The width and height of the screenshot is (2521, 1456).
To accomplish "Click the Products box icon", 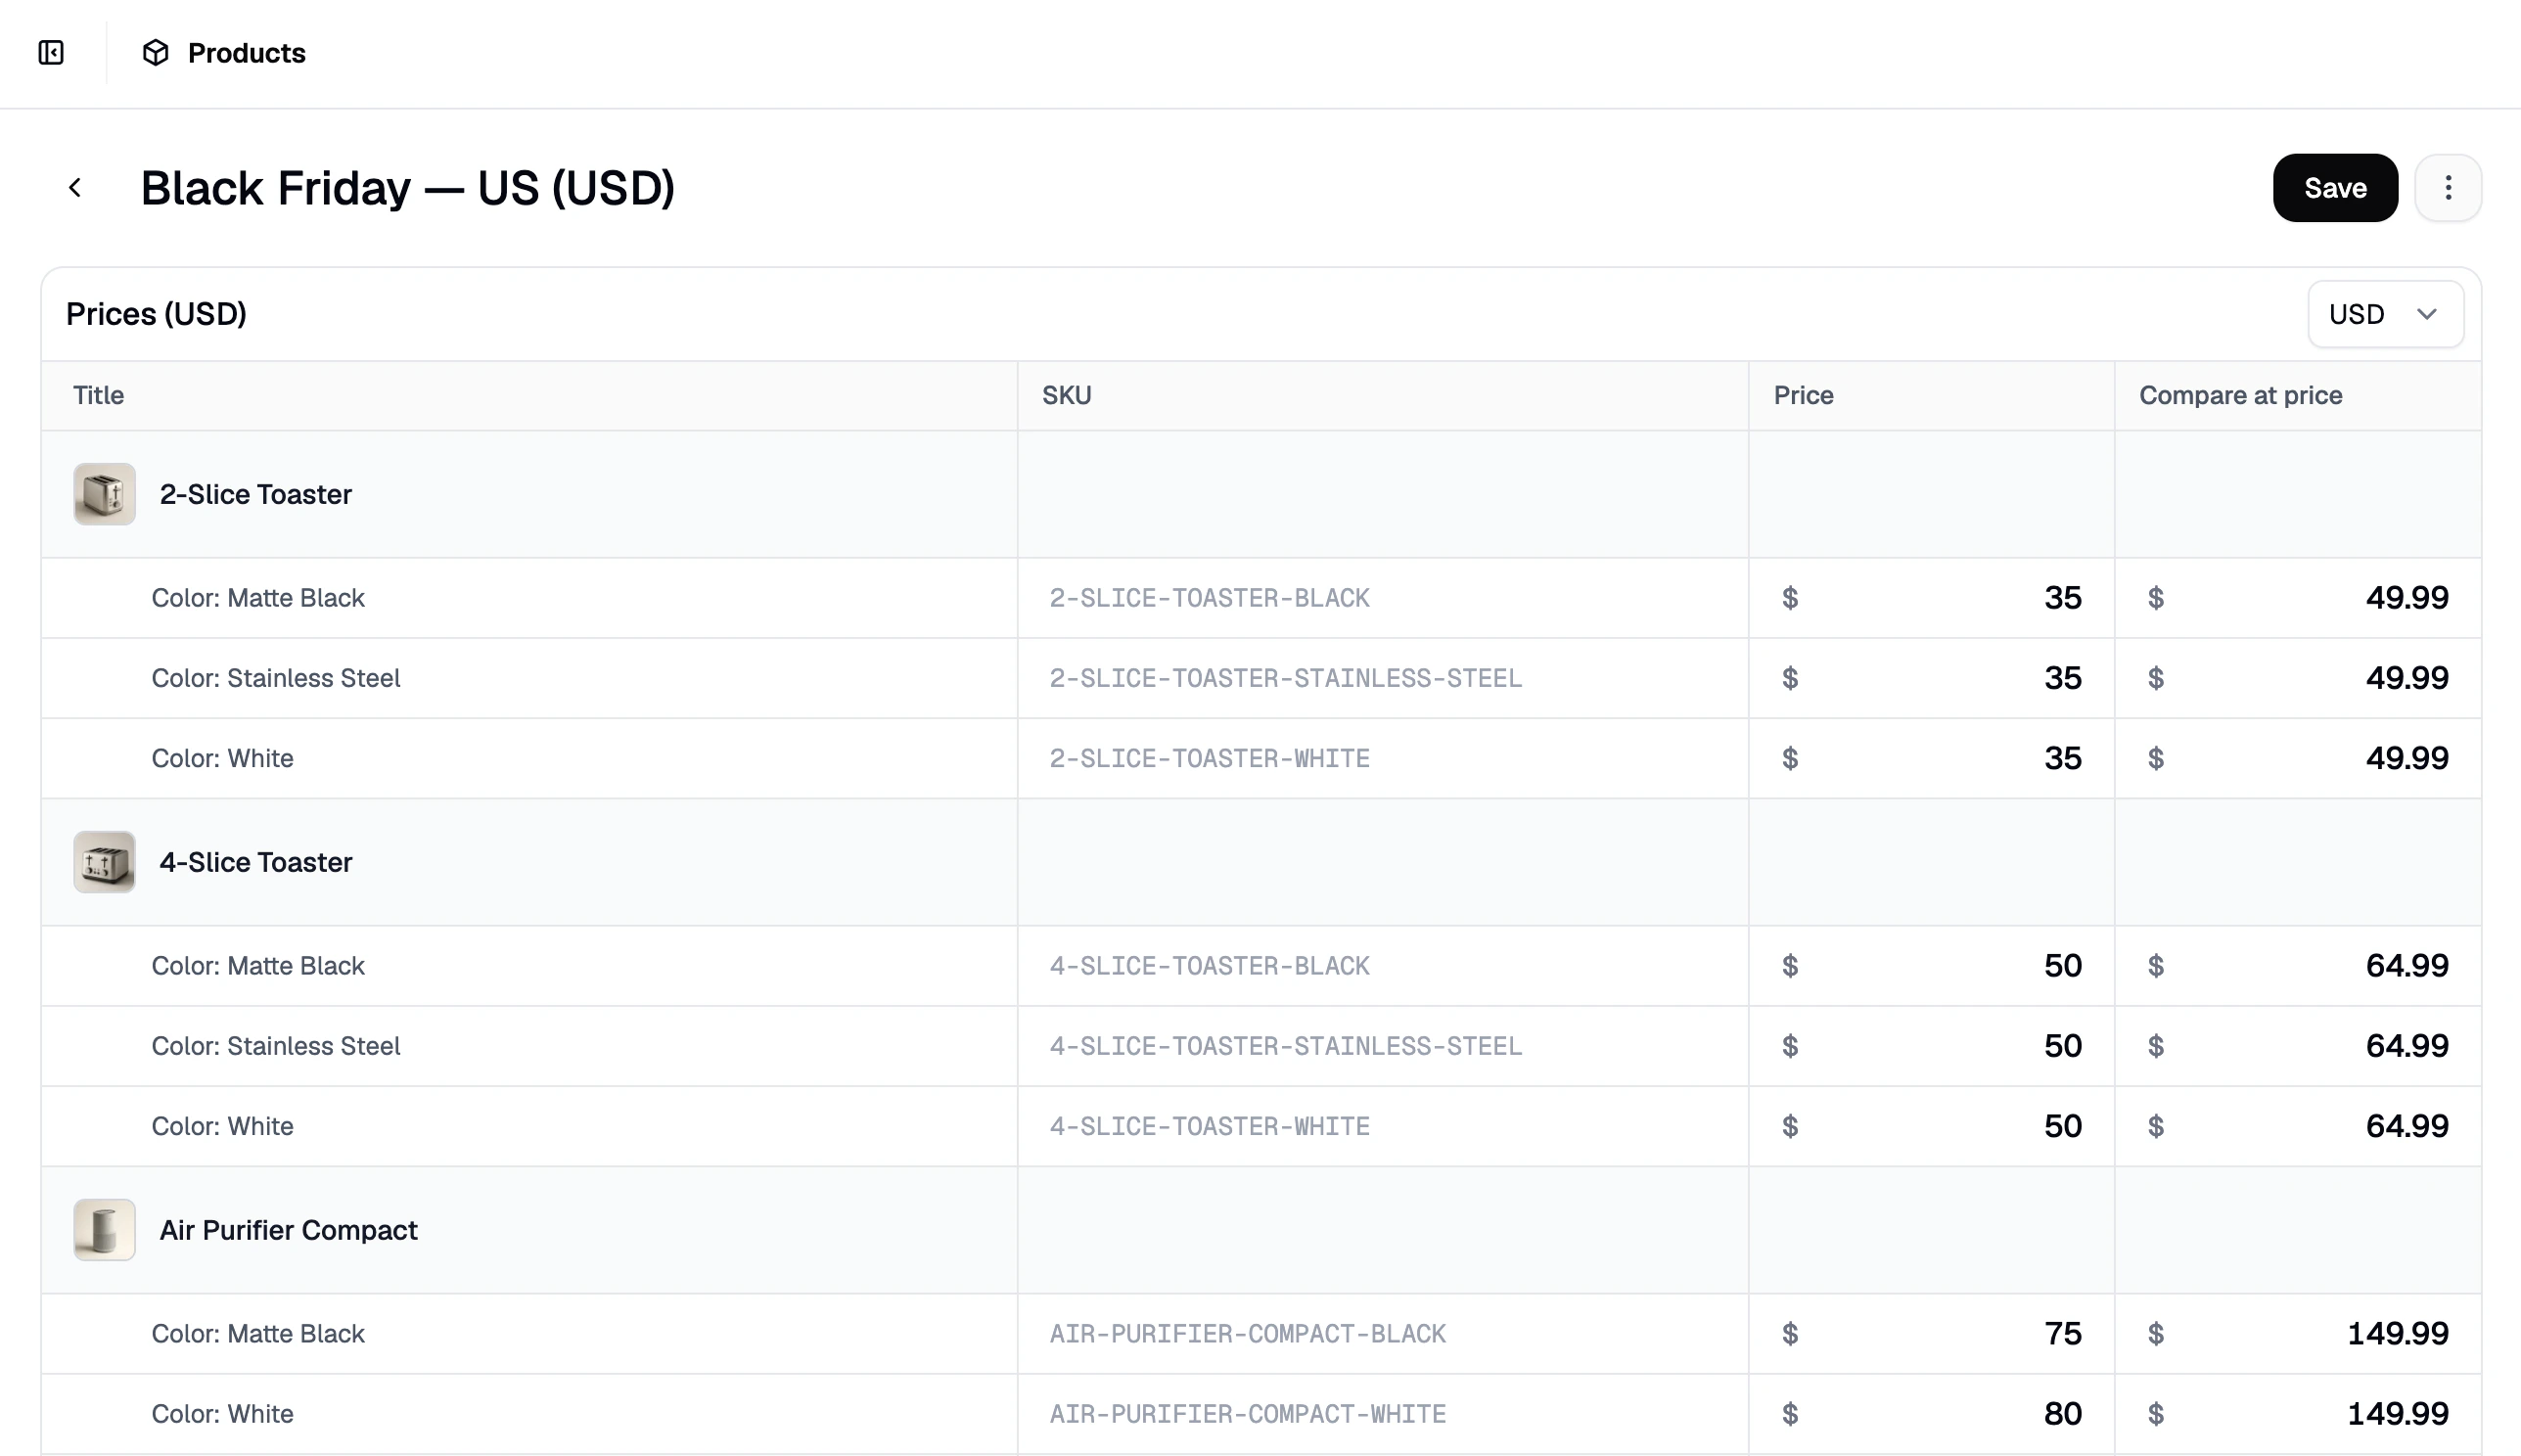I will 155,53.
